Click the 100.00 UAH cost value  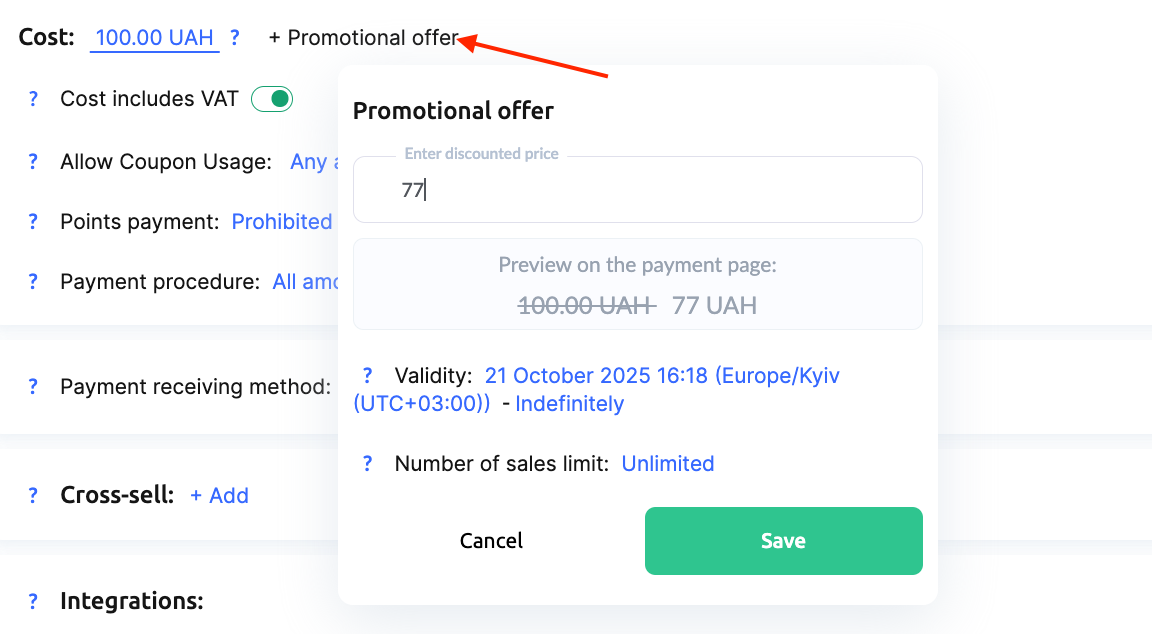154,38
